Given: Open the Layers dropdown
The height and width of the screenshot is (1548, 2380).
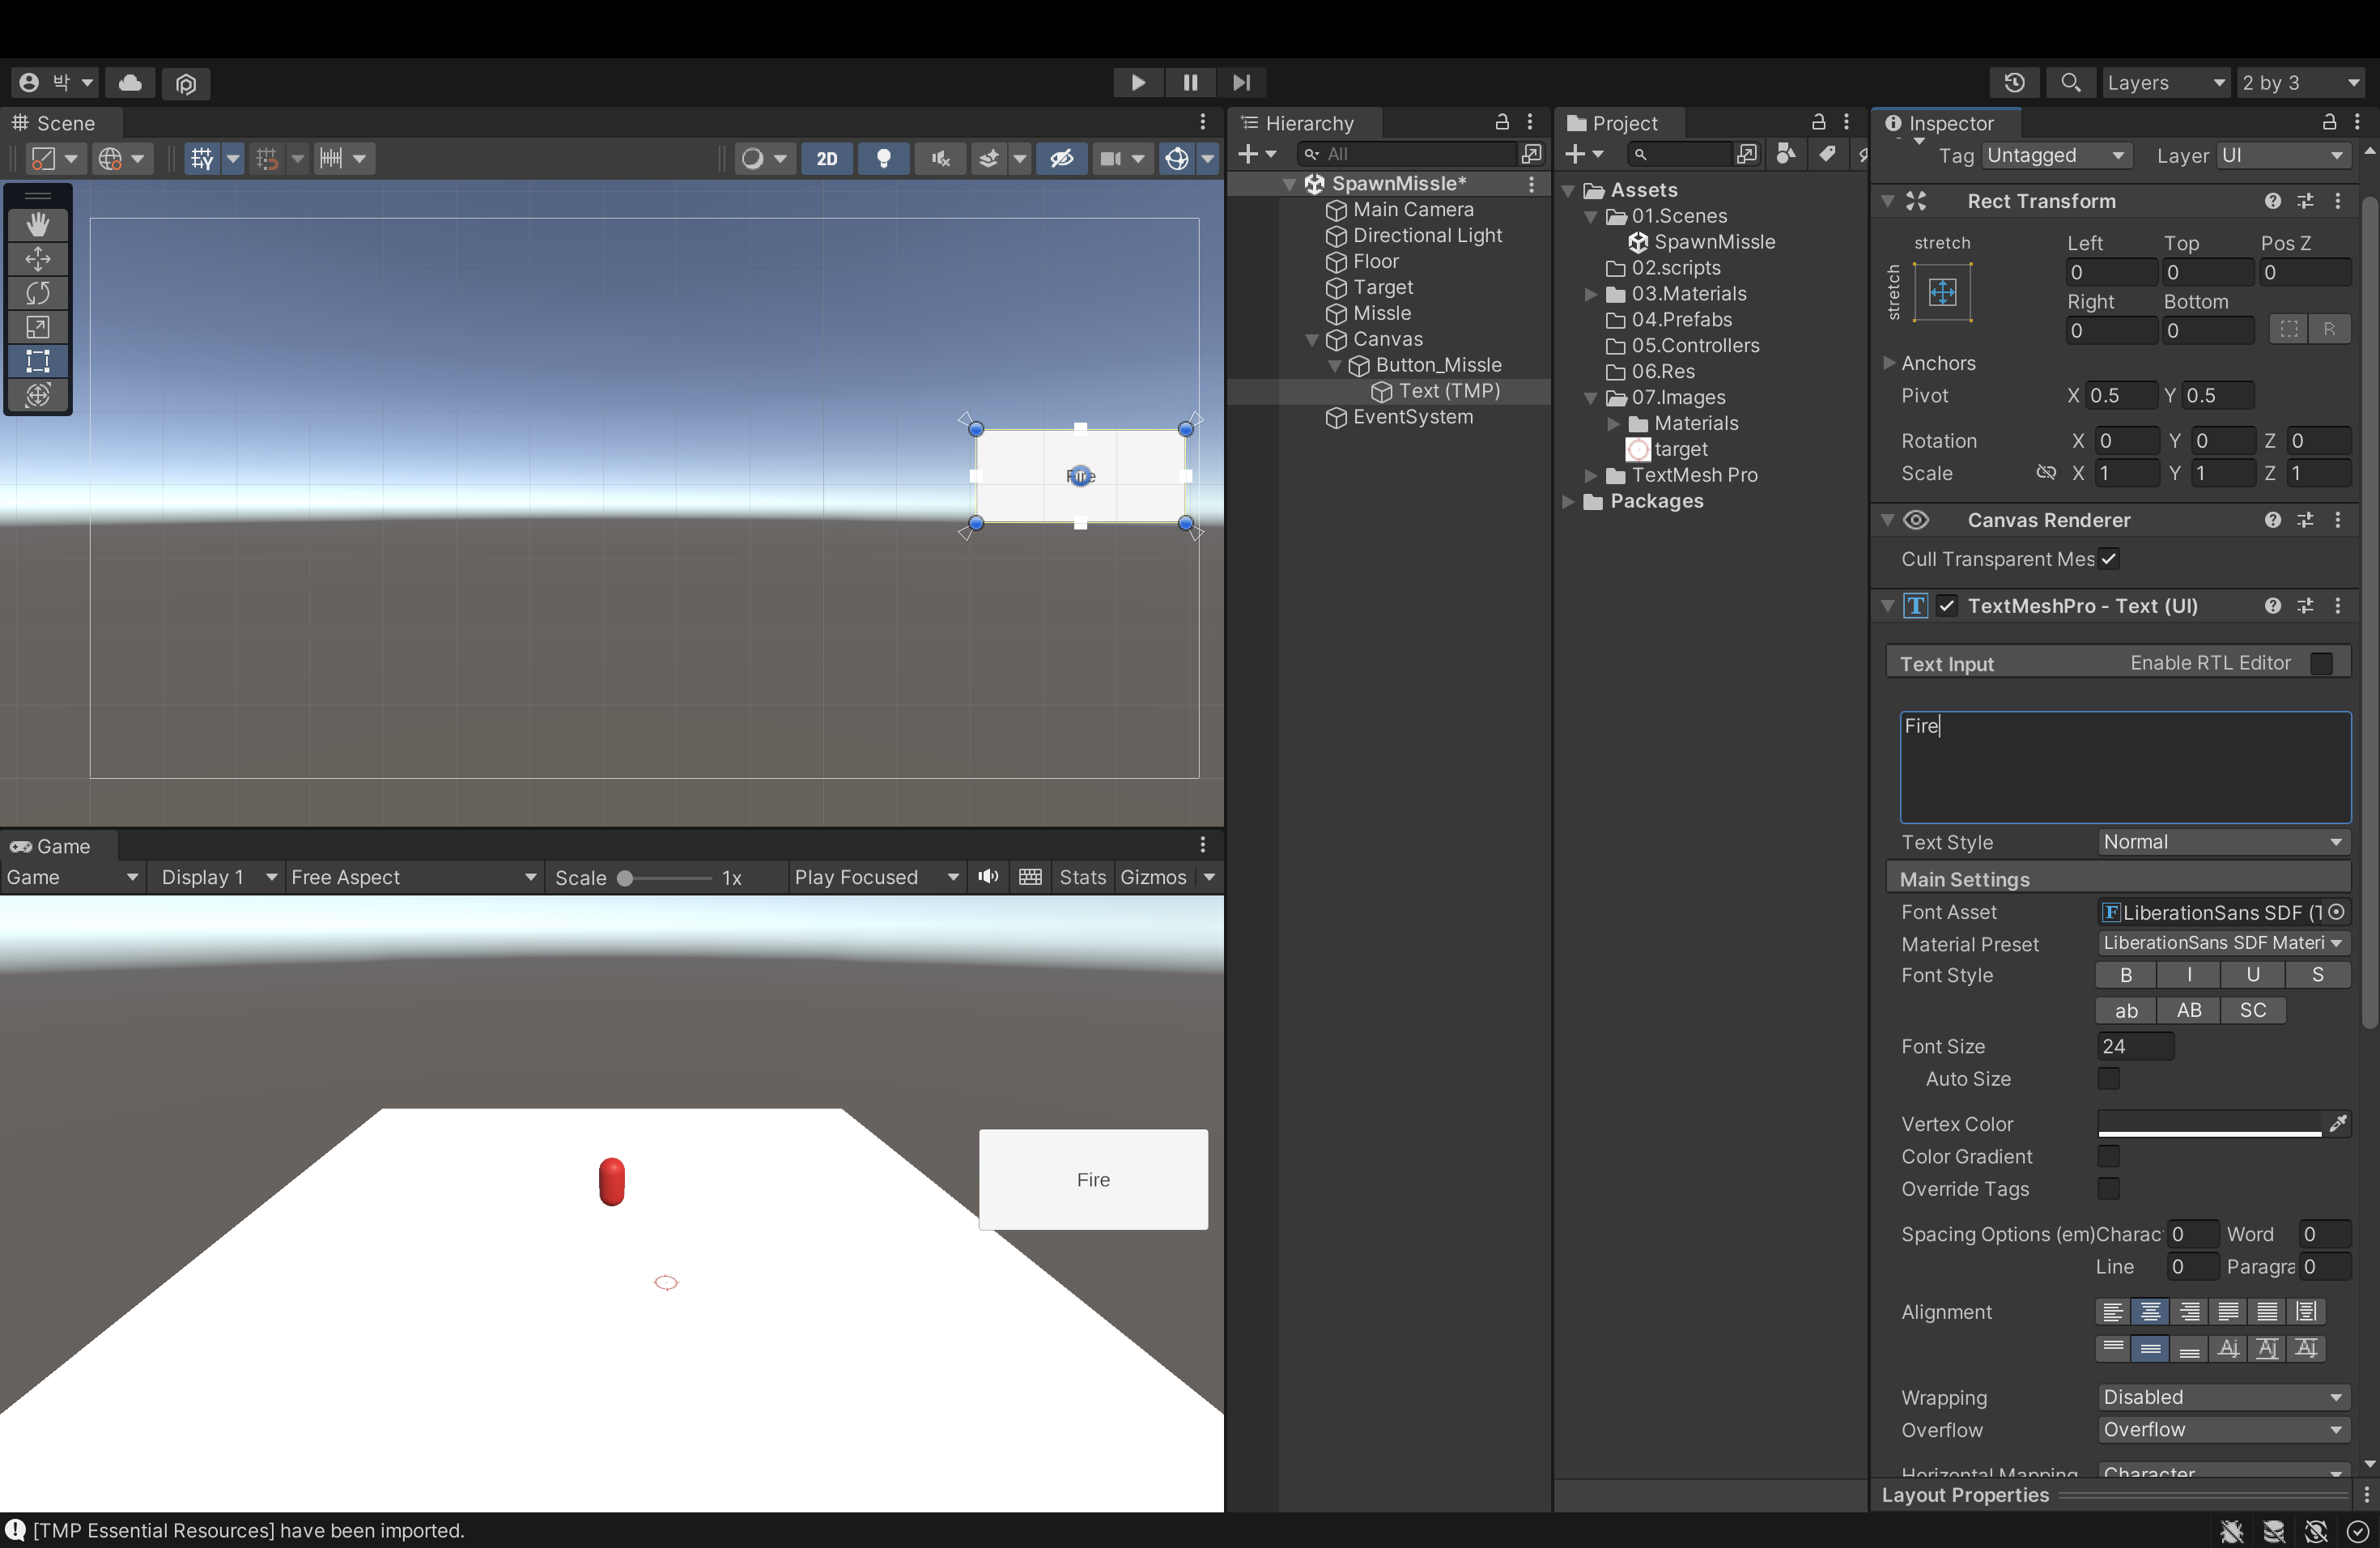Looking at the screenshot, I should [2165, 82].
